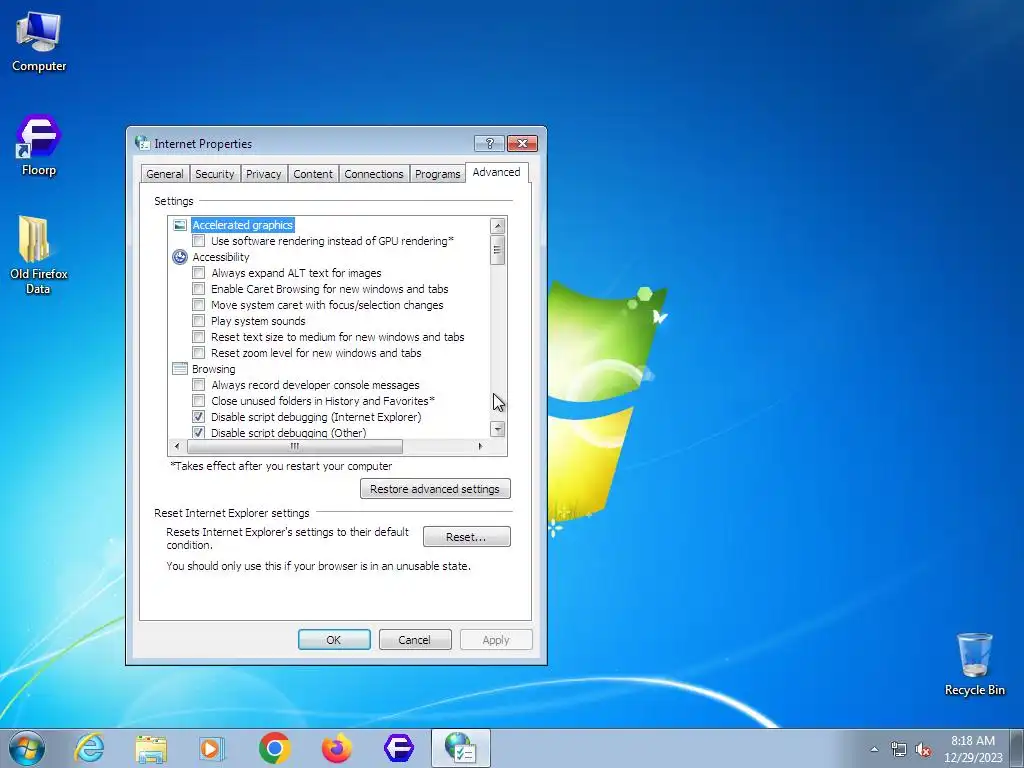This screenshot has height=768, width=1024.
Task: Click Cancel to dismiss the dialog
Action: click(x=415, y=640)
